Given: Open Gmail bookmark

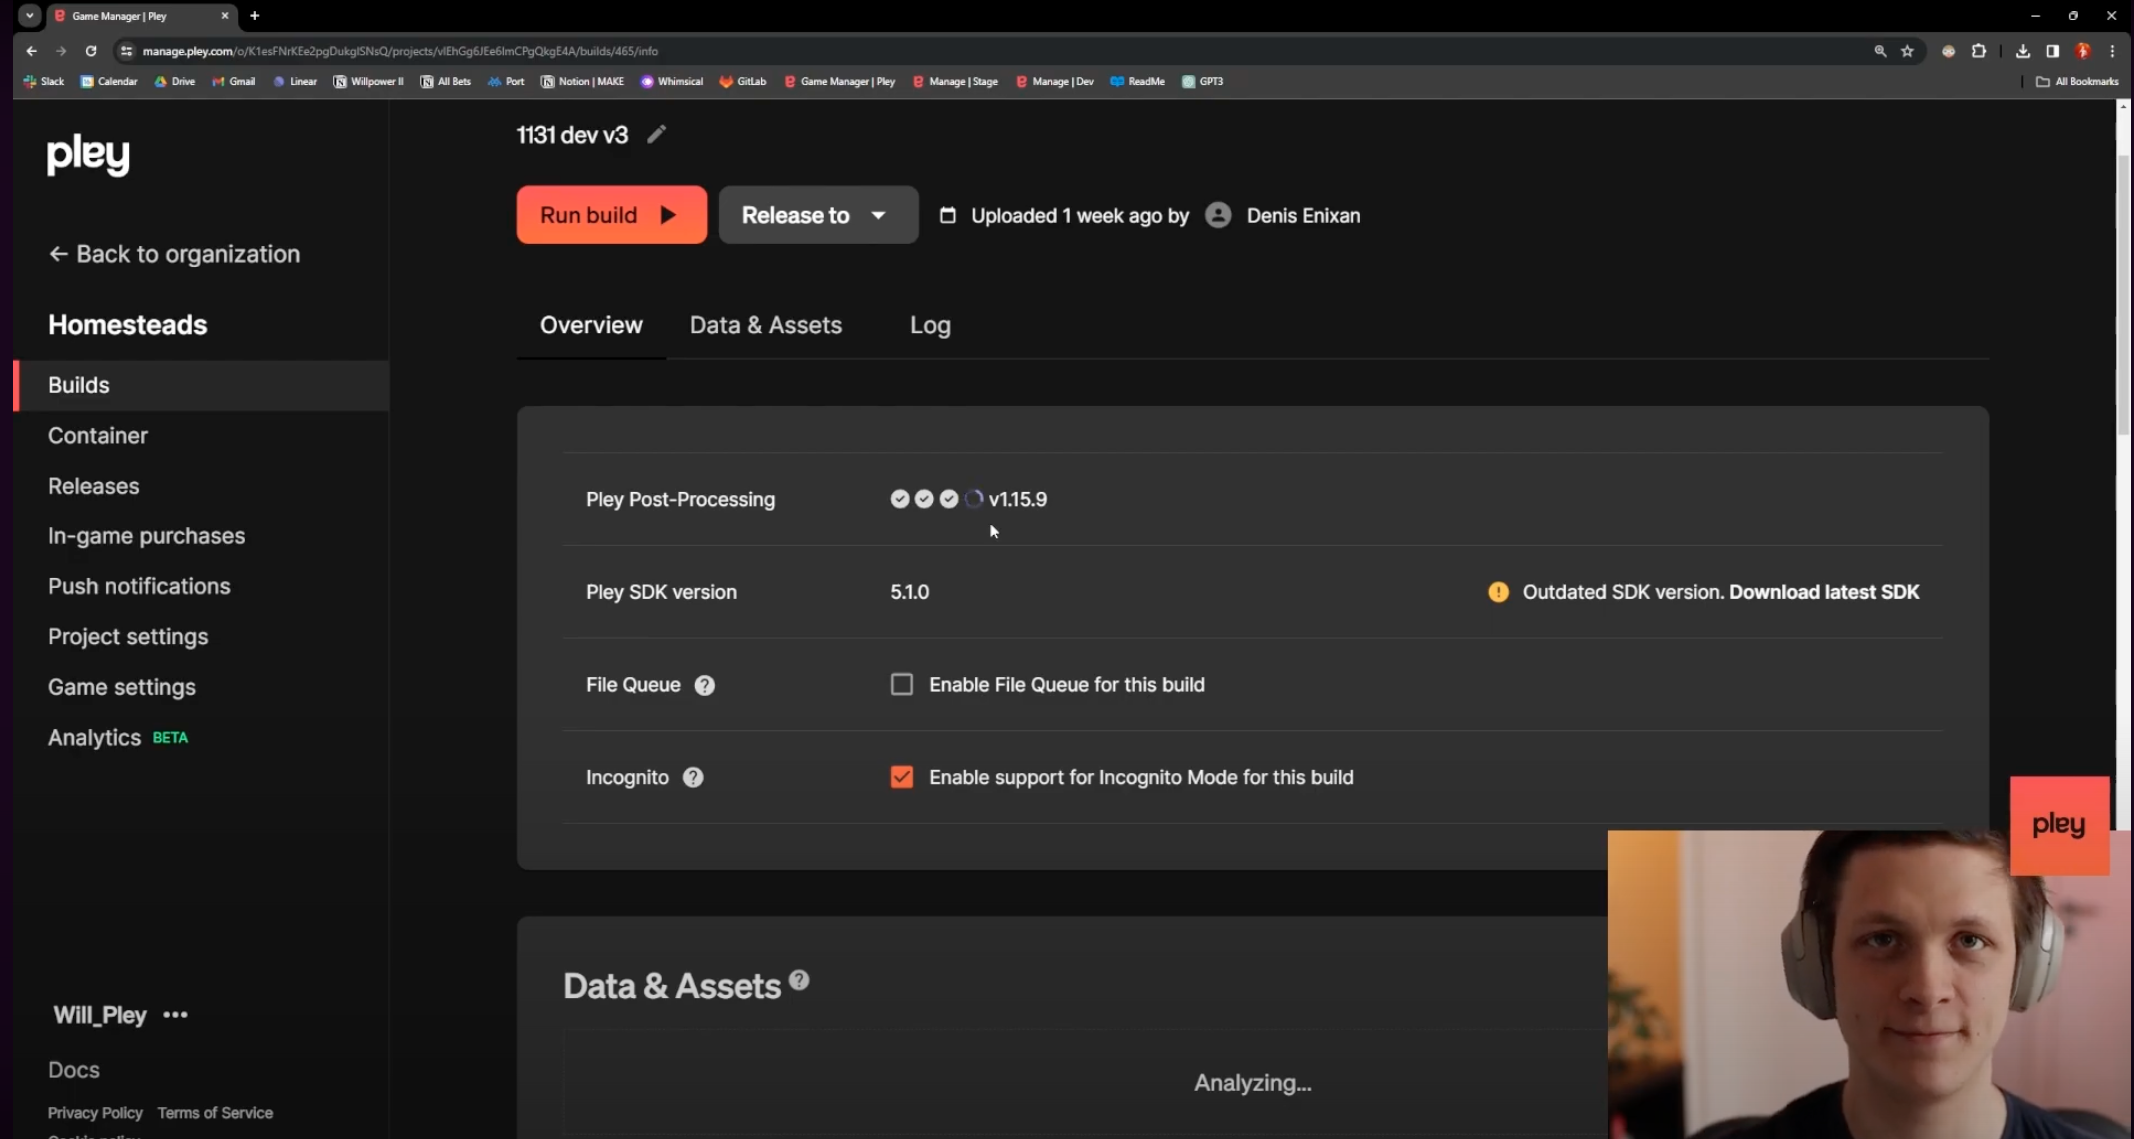Looking at the screenshot, I should coord(233,81).
